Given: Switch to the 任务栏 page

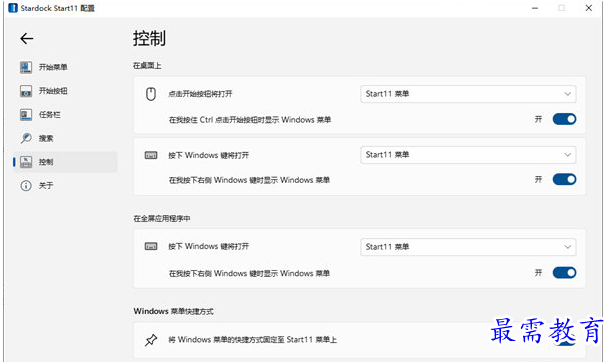Looking at the screenshot, I should (65, 114).
